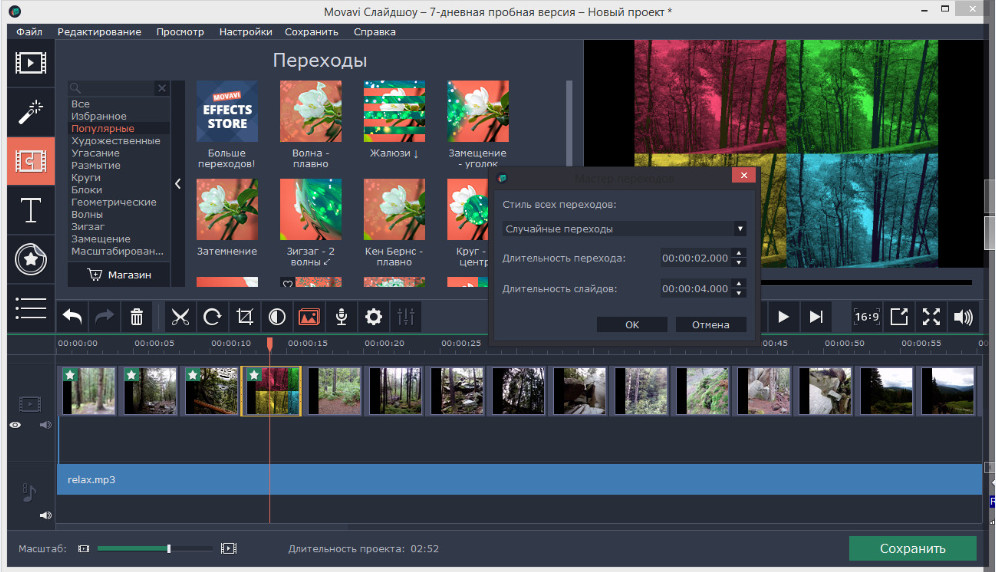Open Effects Store thumbnail
The height and width of the screenshot is (572, 996).
tap(227, 111)
